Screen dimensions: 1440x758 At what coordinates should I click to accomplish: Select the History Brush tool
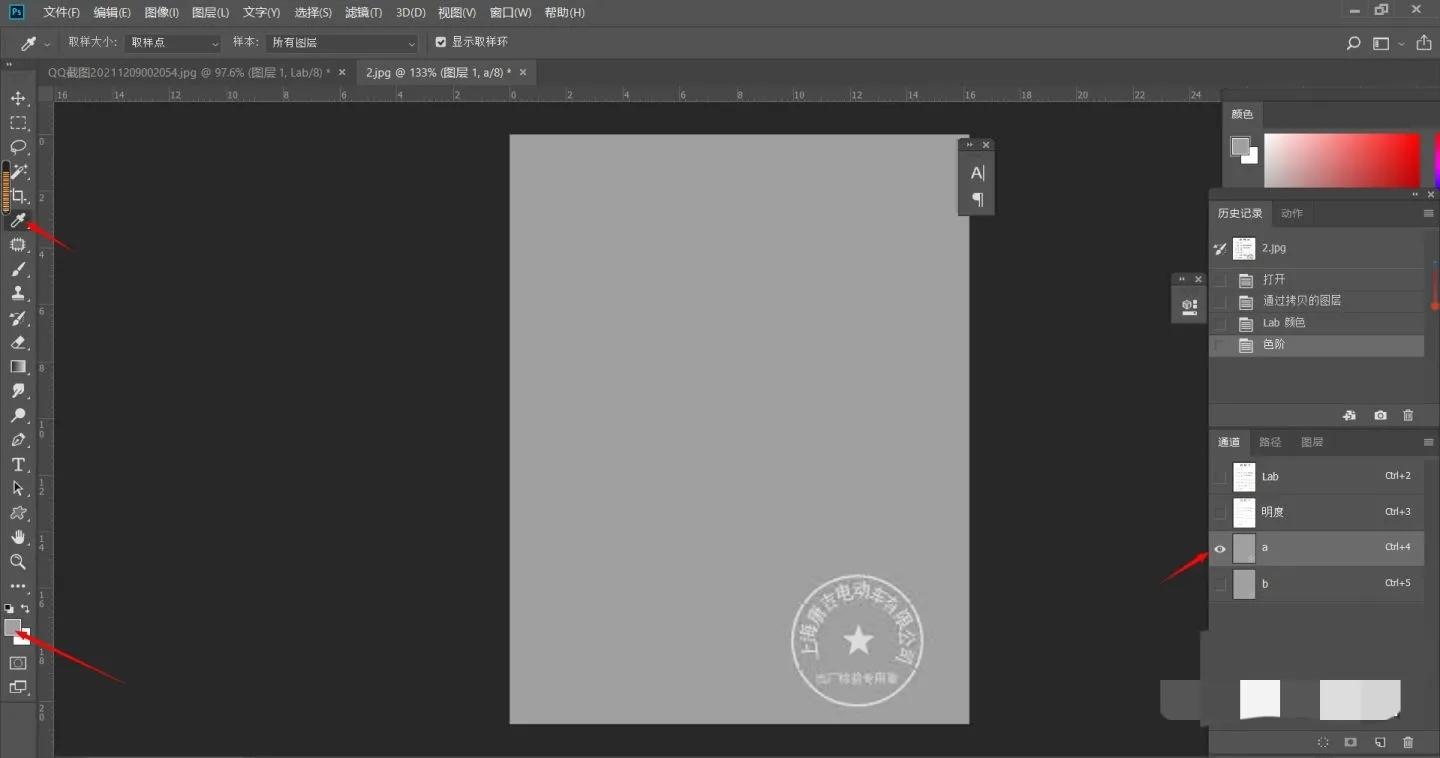click(18, 318)
